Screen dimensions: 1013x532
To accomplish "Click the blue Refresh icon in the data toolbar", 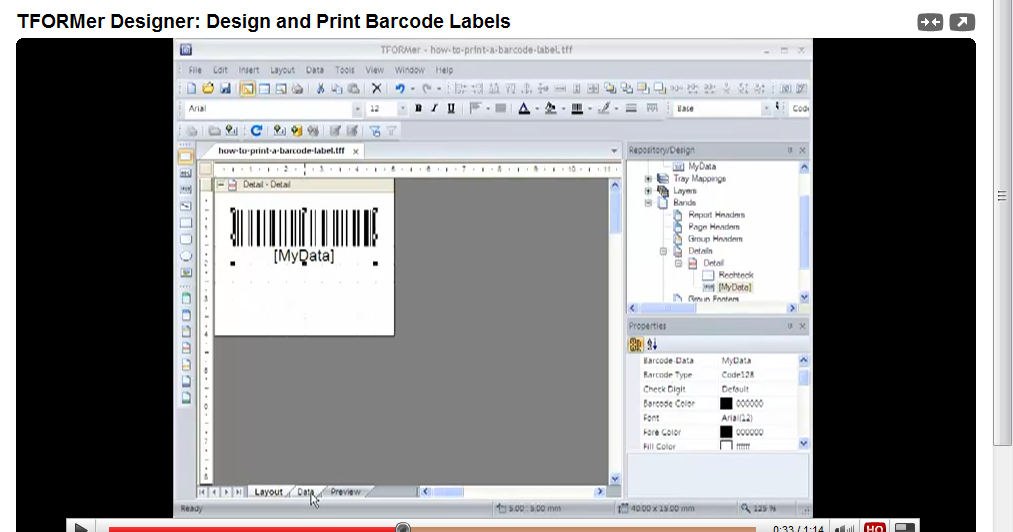I will pos(256,131).
